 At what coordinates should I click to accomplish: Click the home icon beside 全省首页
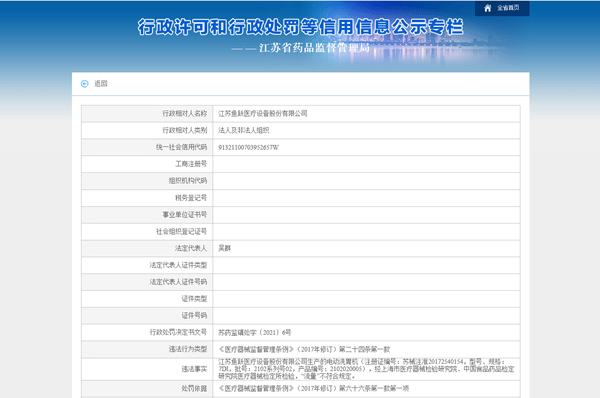coord(488,8)
